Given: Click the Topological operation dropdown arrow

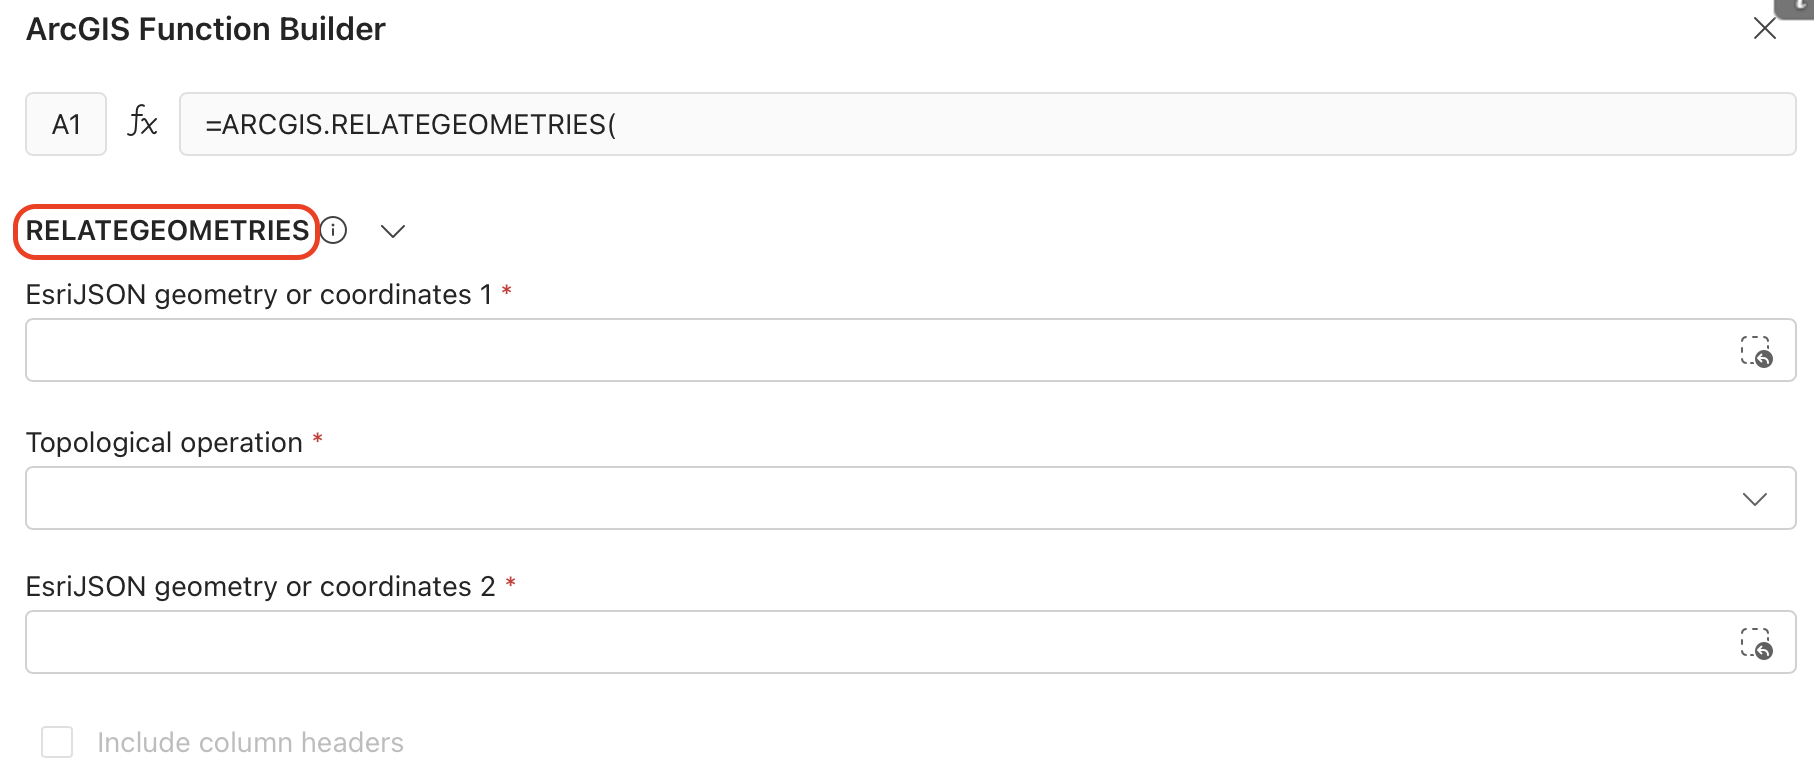Looking at the screenshot, I should click(x=1754, y=499).
